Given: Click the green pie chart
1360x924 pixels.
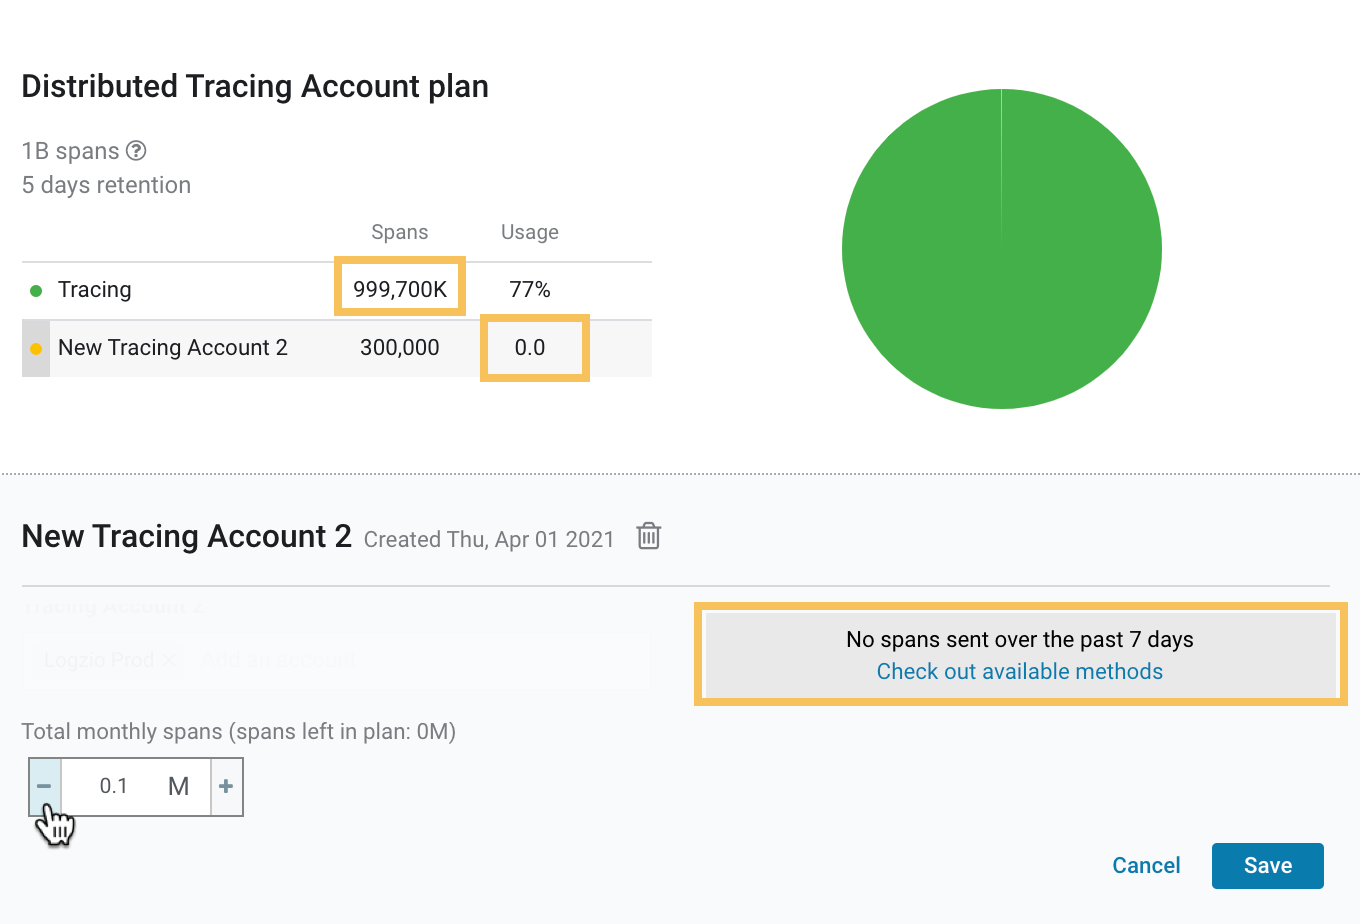Looking at the screenshot, I should [x=1001, y=249].
